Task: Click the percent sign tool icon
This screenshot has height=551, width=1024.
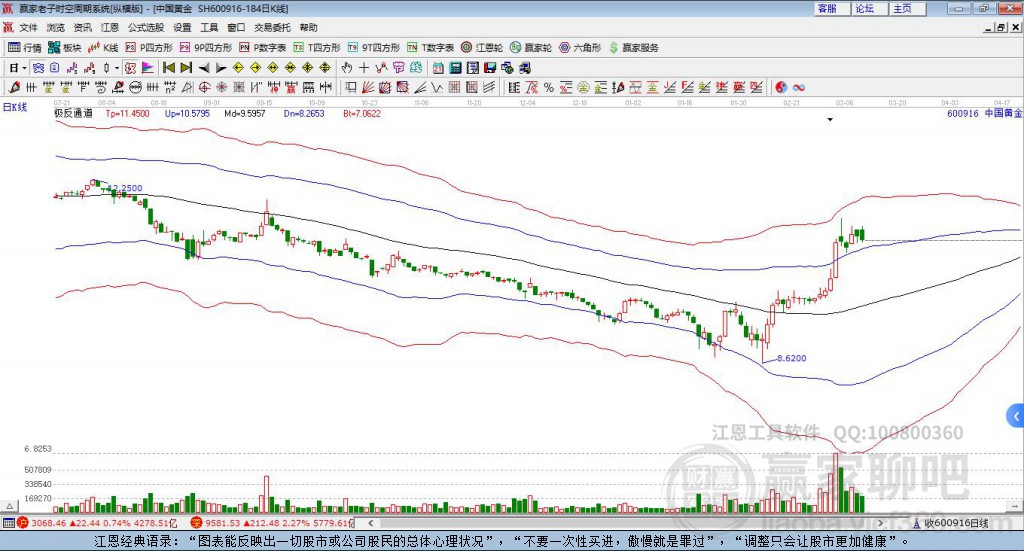Action: (x=549, y=87)
